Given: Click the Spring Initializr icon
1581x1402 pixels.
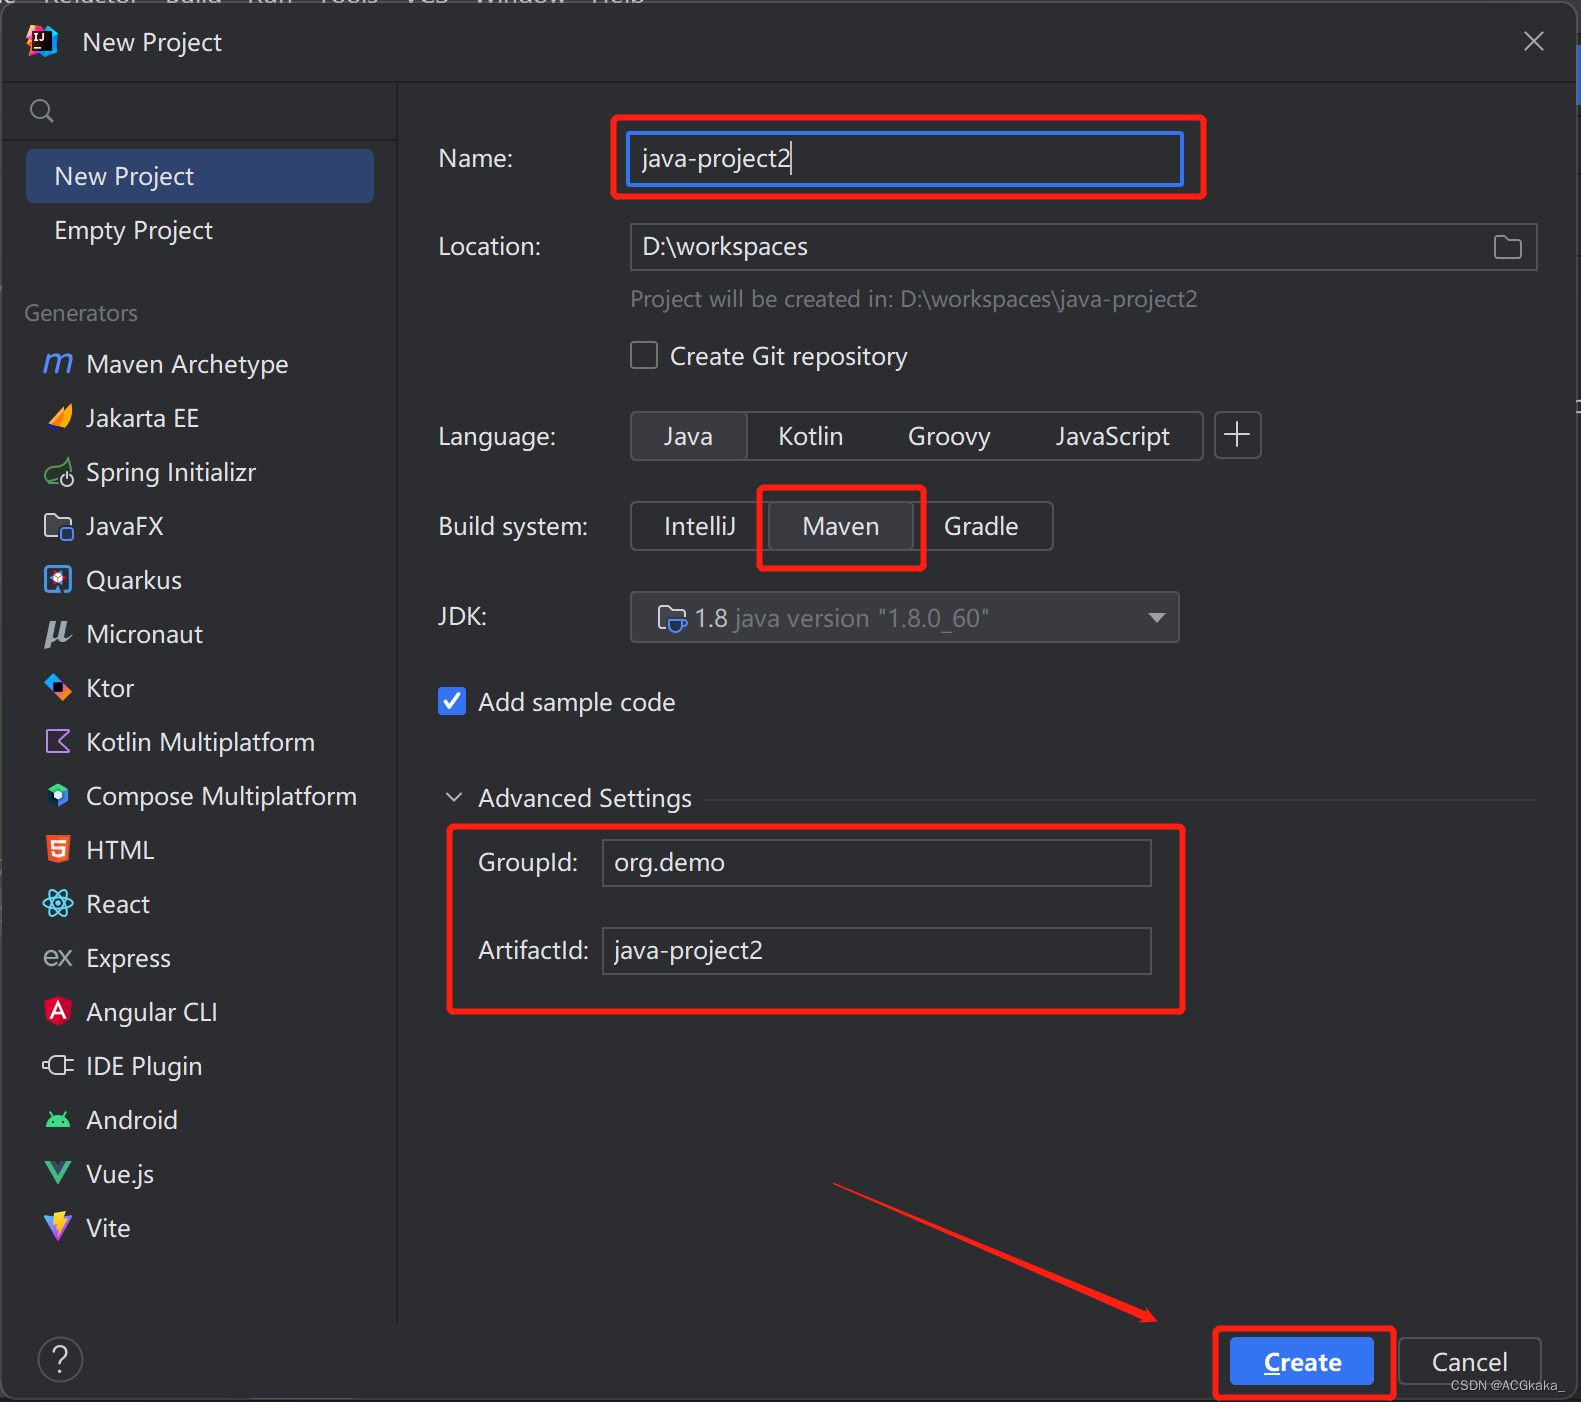Looking at the screenshot, I should tap(59, 472).
